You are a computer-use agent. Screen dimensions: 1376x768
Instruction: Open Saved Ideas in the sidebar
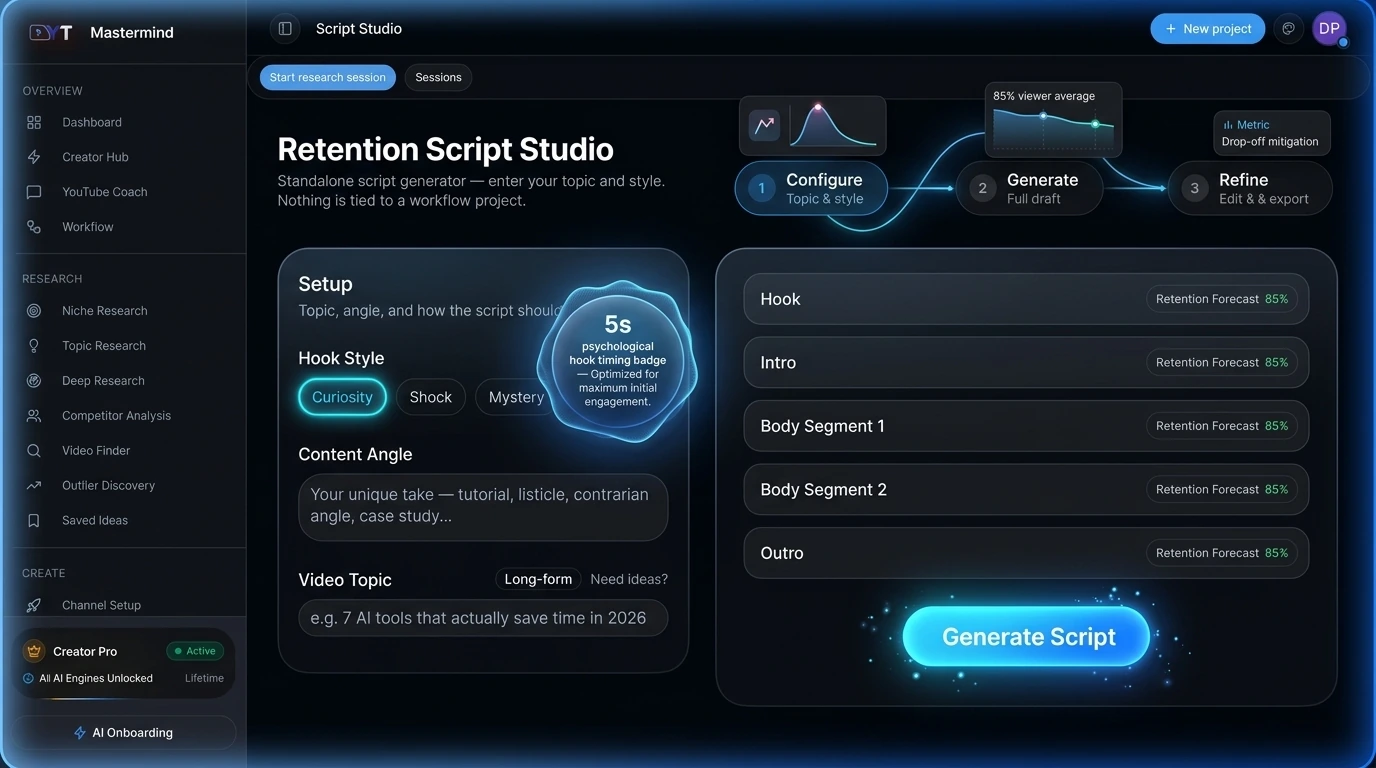tap(95, 521)
